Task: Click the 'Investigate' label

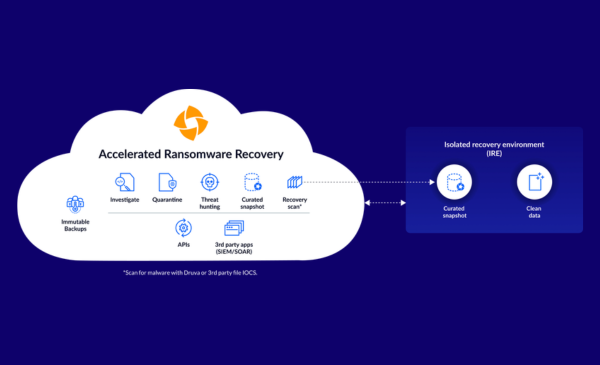Action: tap(125, 200)
